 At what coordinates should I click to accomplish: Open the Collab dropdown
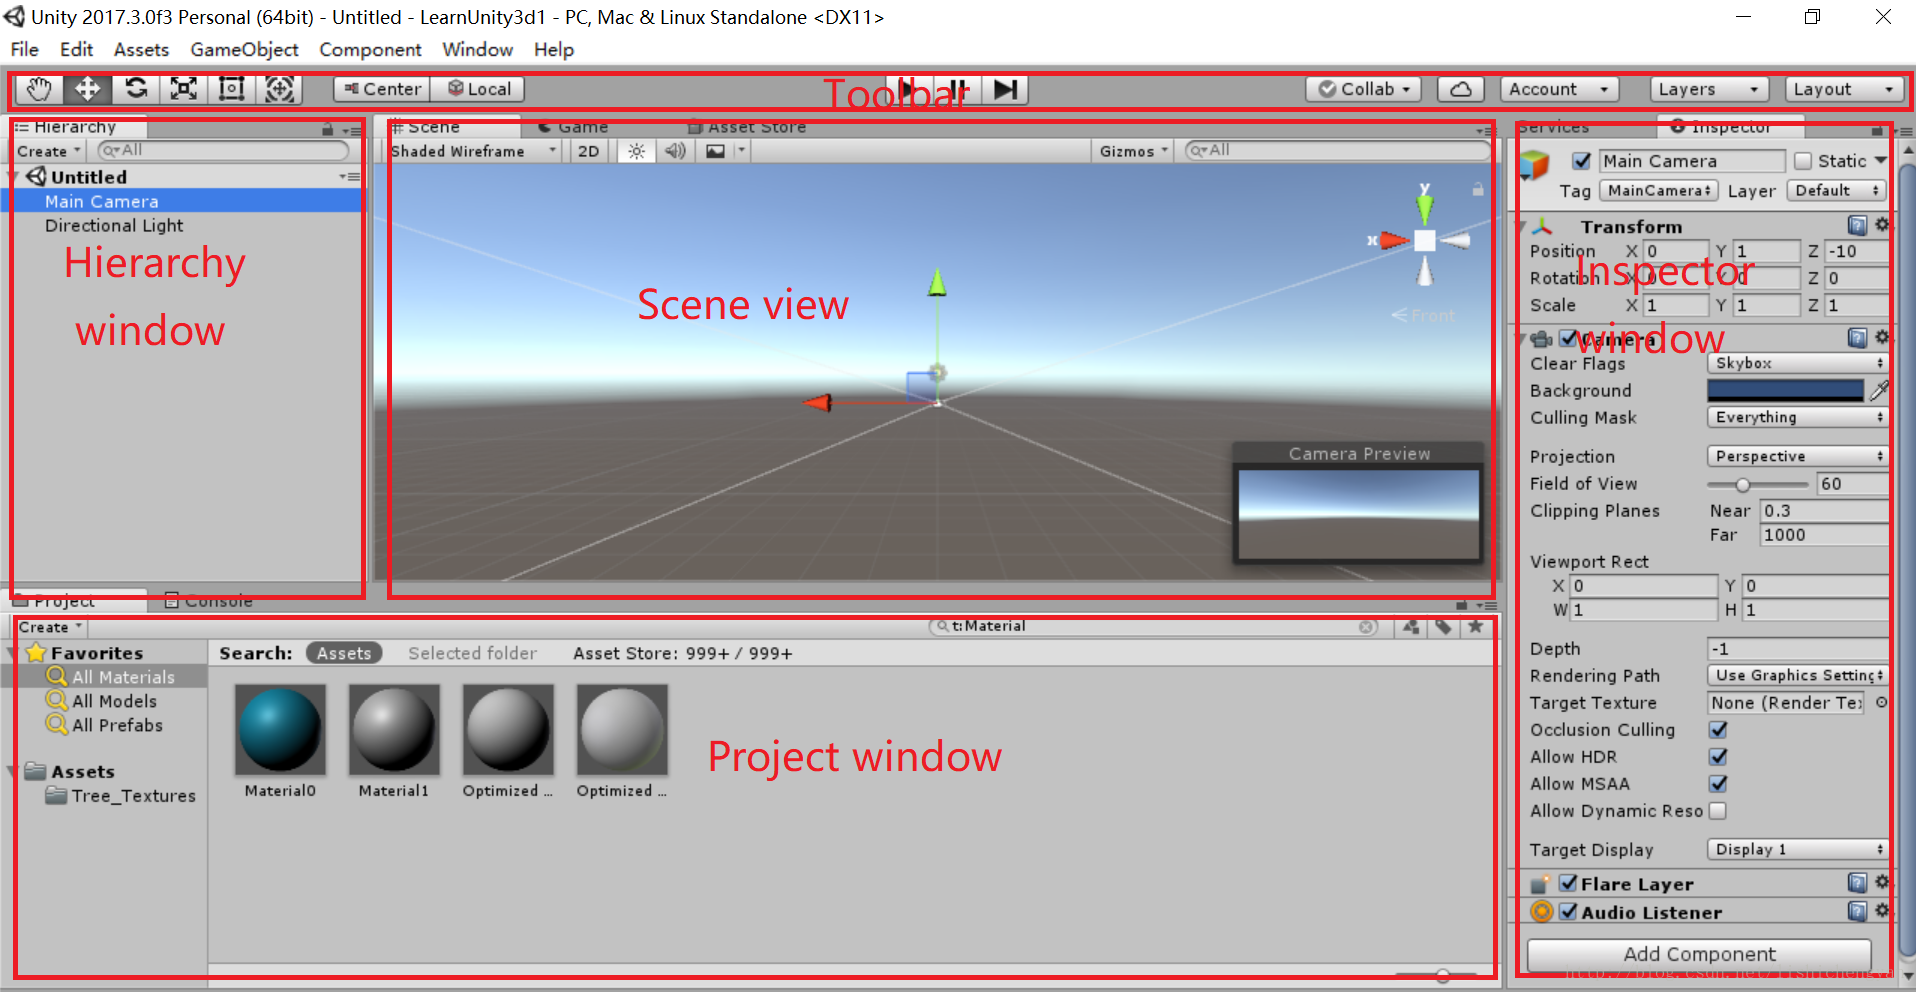[1364, 89]
